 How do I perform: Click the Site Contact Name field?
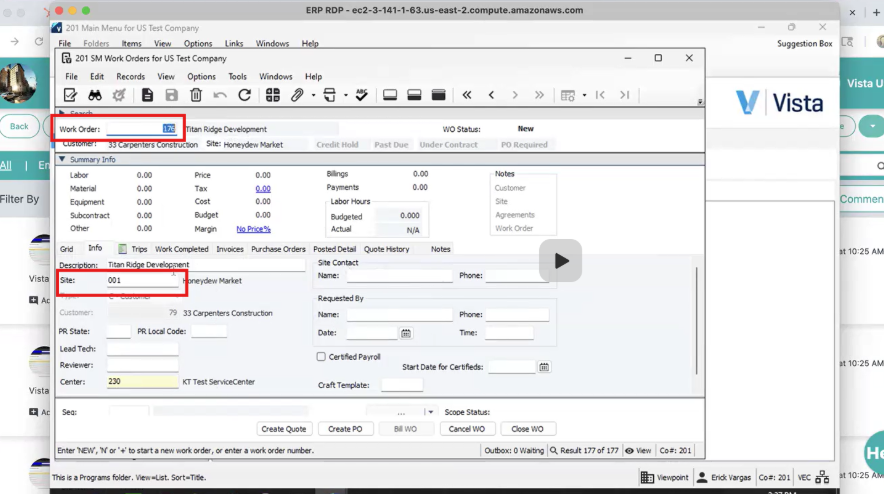coord(399,276)
